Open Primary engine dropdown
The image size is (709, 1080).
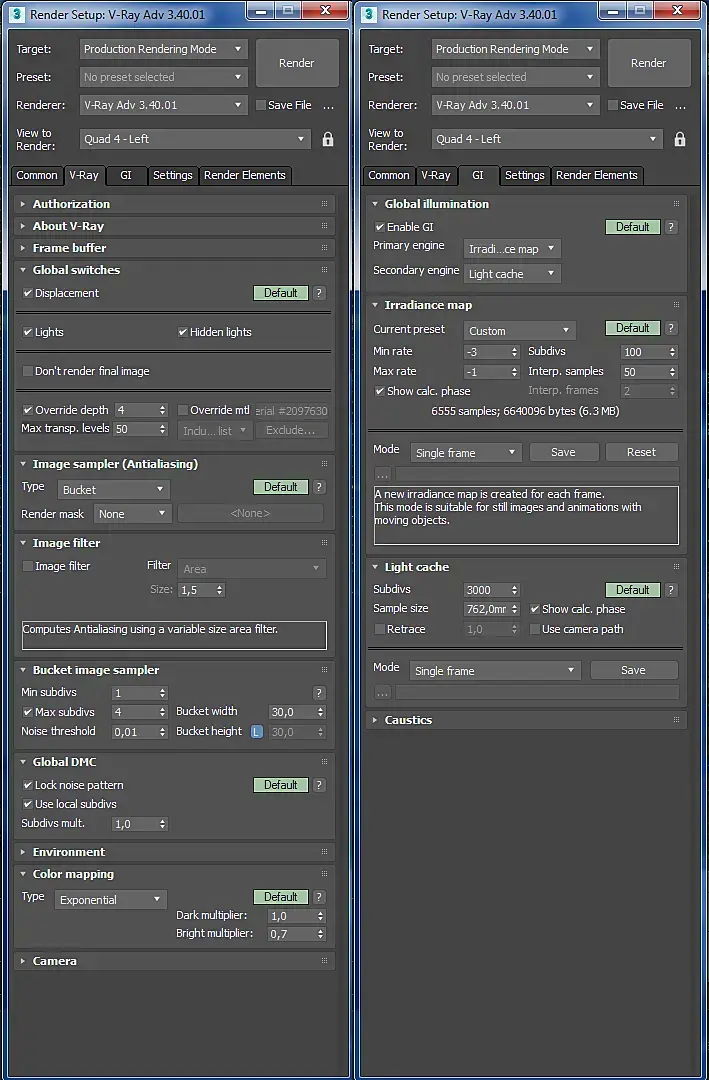[512, 249]
